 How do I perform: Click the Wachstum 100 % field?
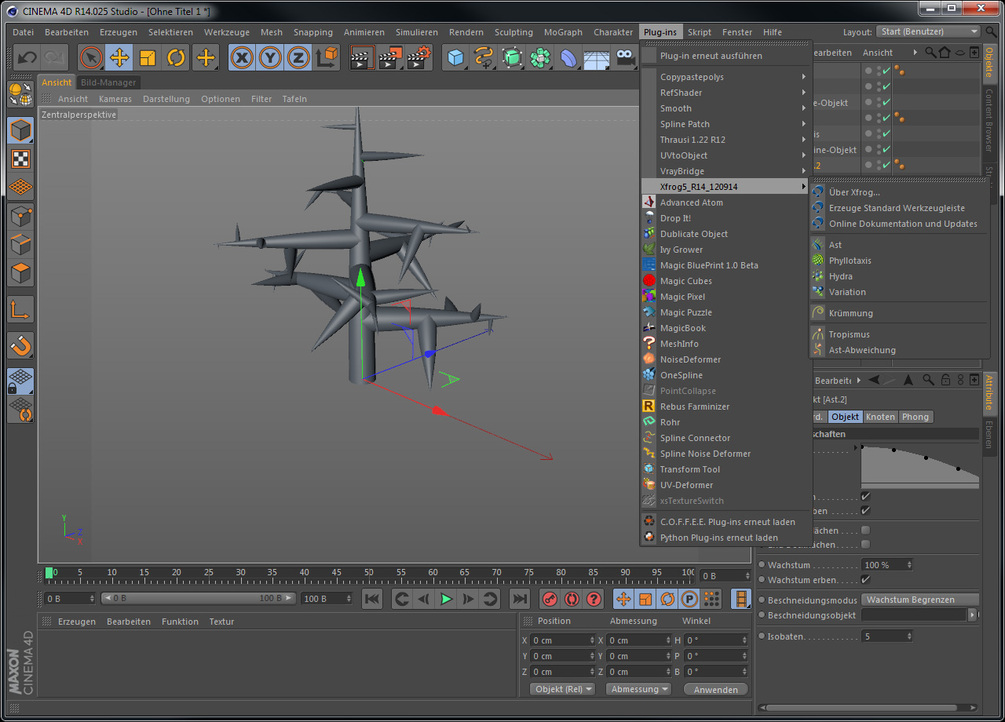(883, 565)
